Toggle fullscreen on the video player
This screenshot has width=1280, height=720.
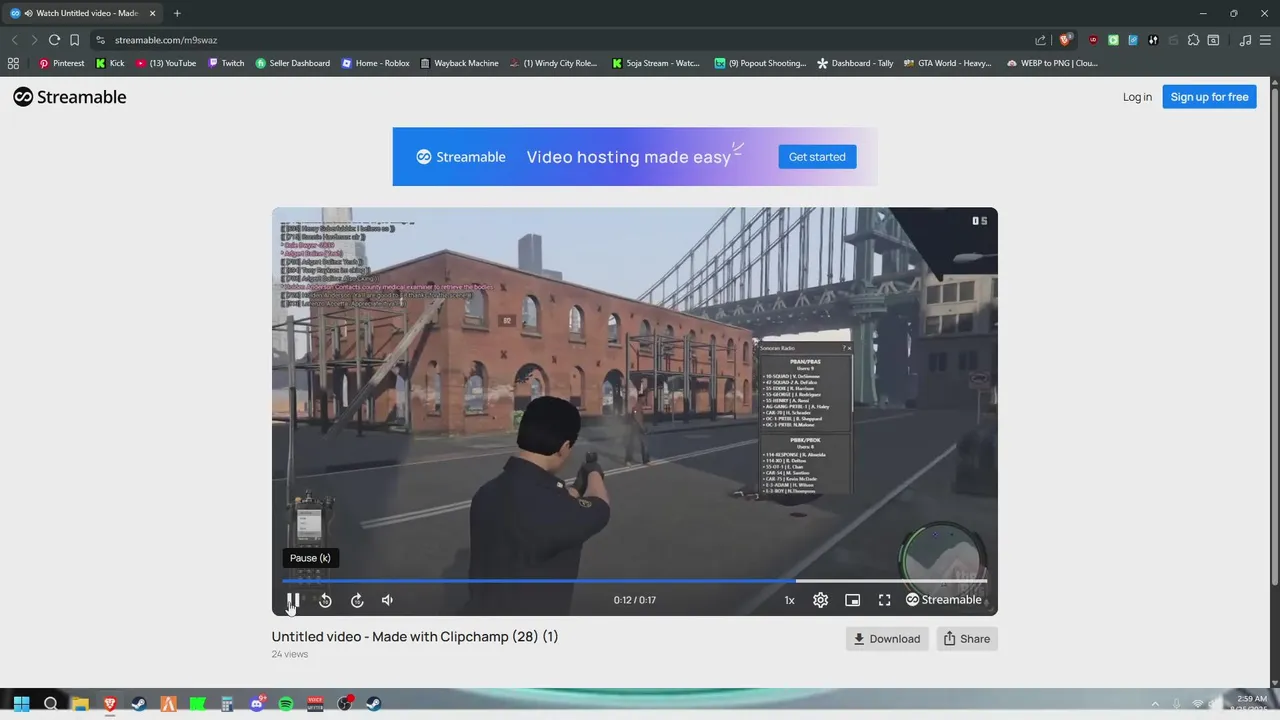[884, 600]
